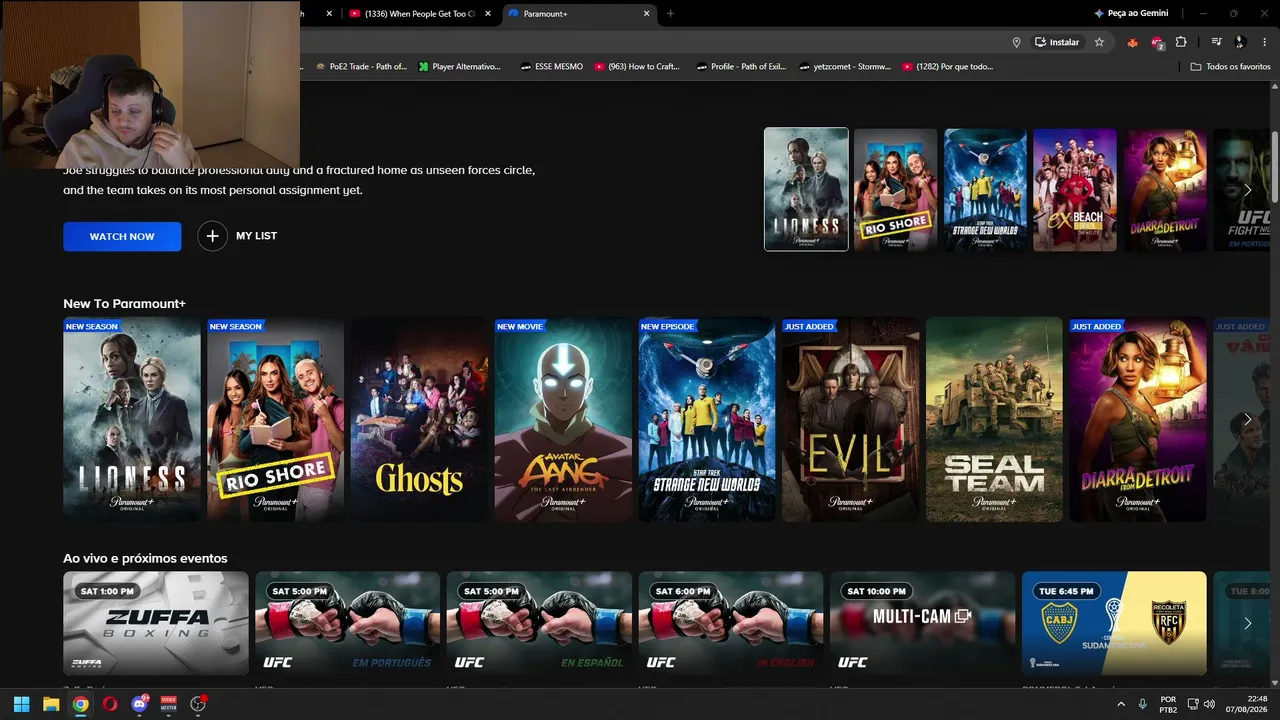Screen dimensions: 1280x720
Task: Open the Lioness poster in New To Paramount+
Action: click(132, 420)
